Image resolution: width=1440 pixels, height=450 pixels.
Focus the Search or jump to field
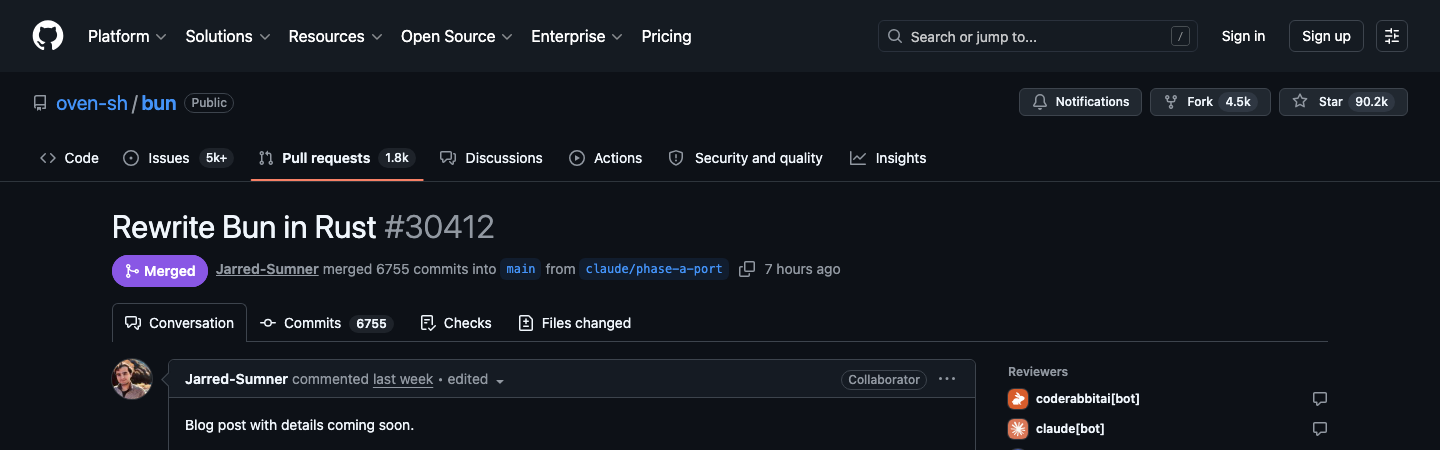[1038, 36]
